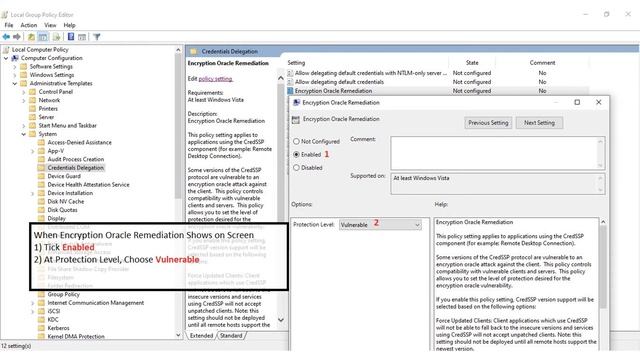Expand the App-V node
640x360 pixels.
[x=33, y=151]
